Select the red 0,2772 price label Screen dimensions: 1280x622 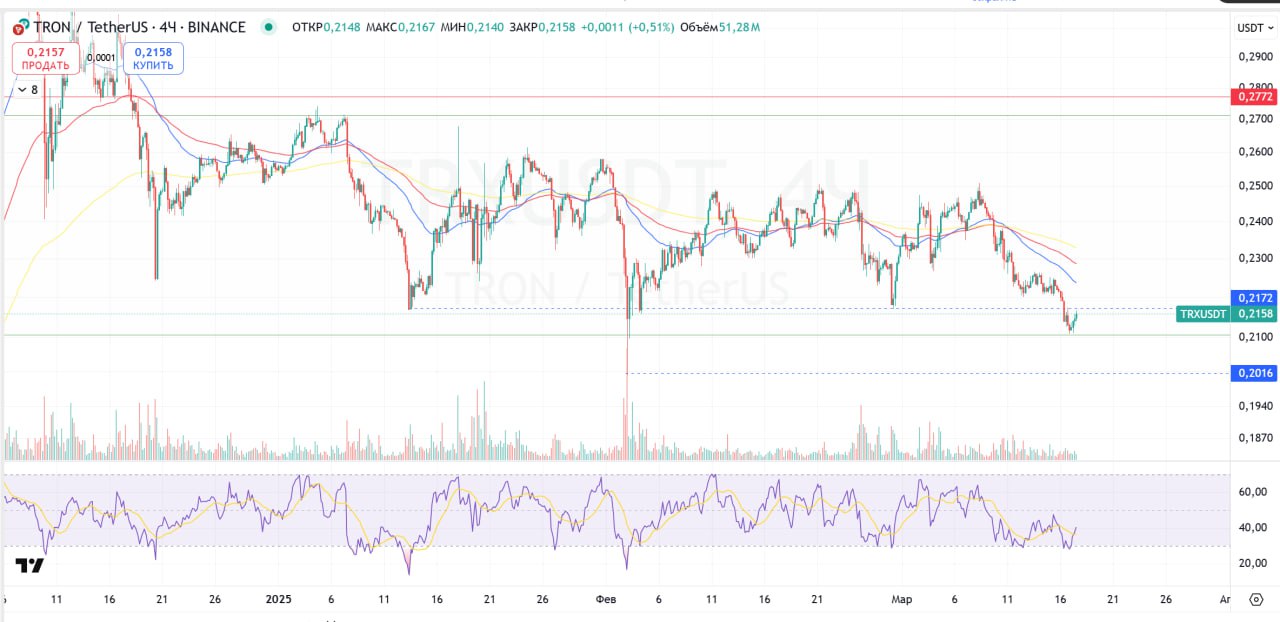click(x=1255, y=97)
